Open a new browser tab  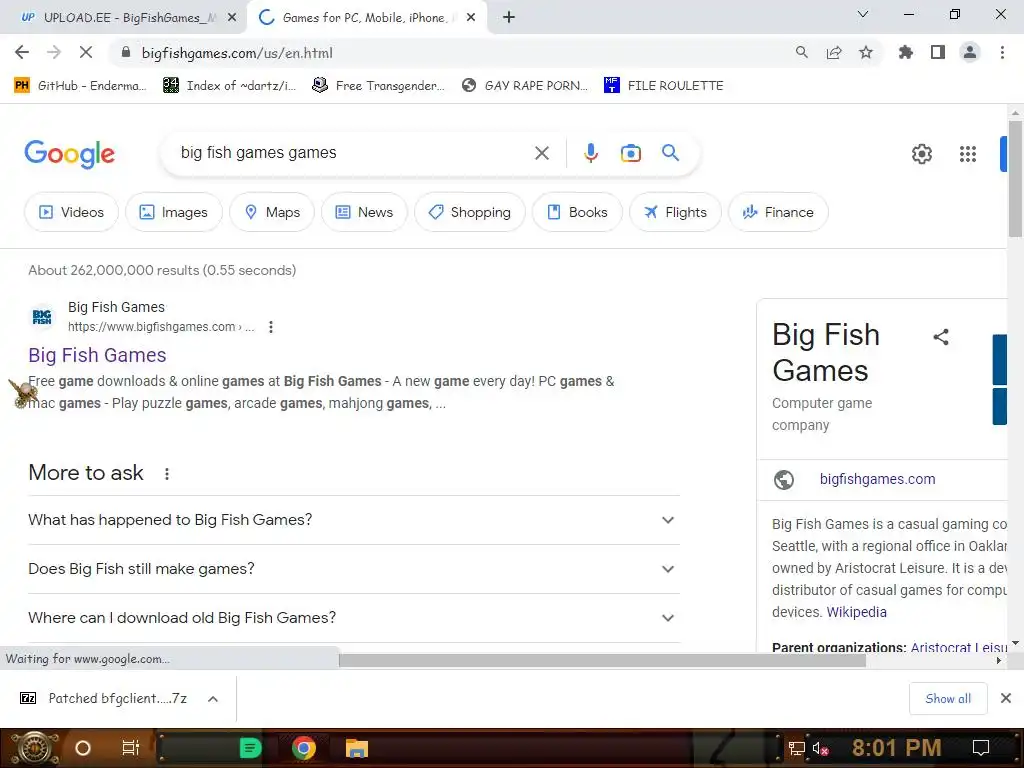(509, 18)
